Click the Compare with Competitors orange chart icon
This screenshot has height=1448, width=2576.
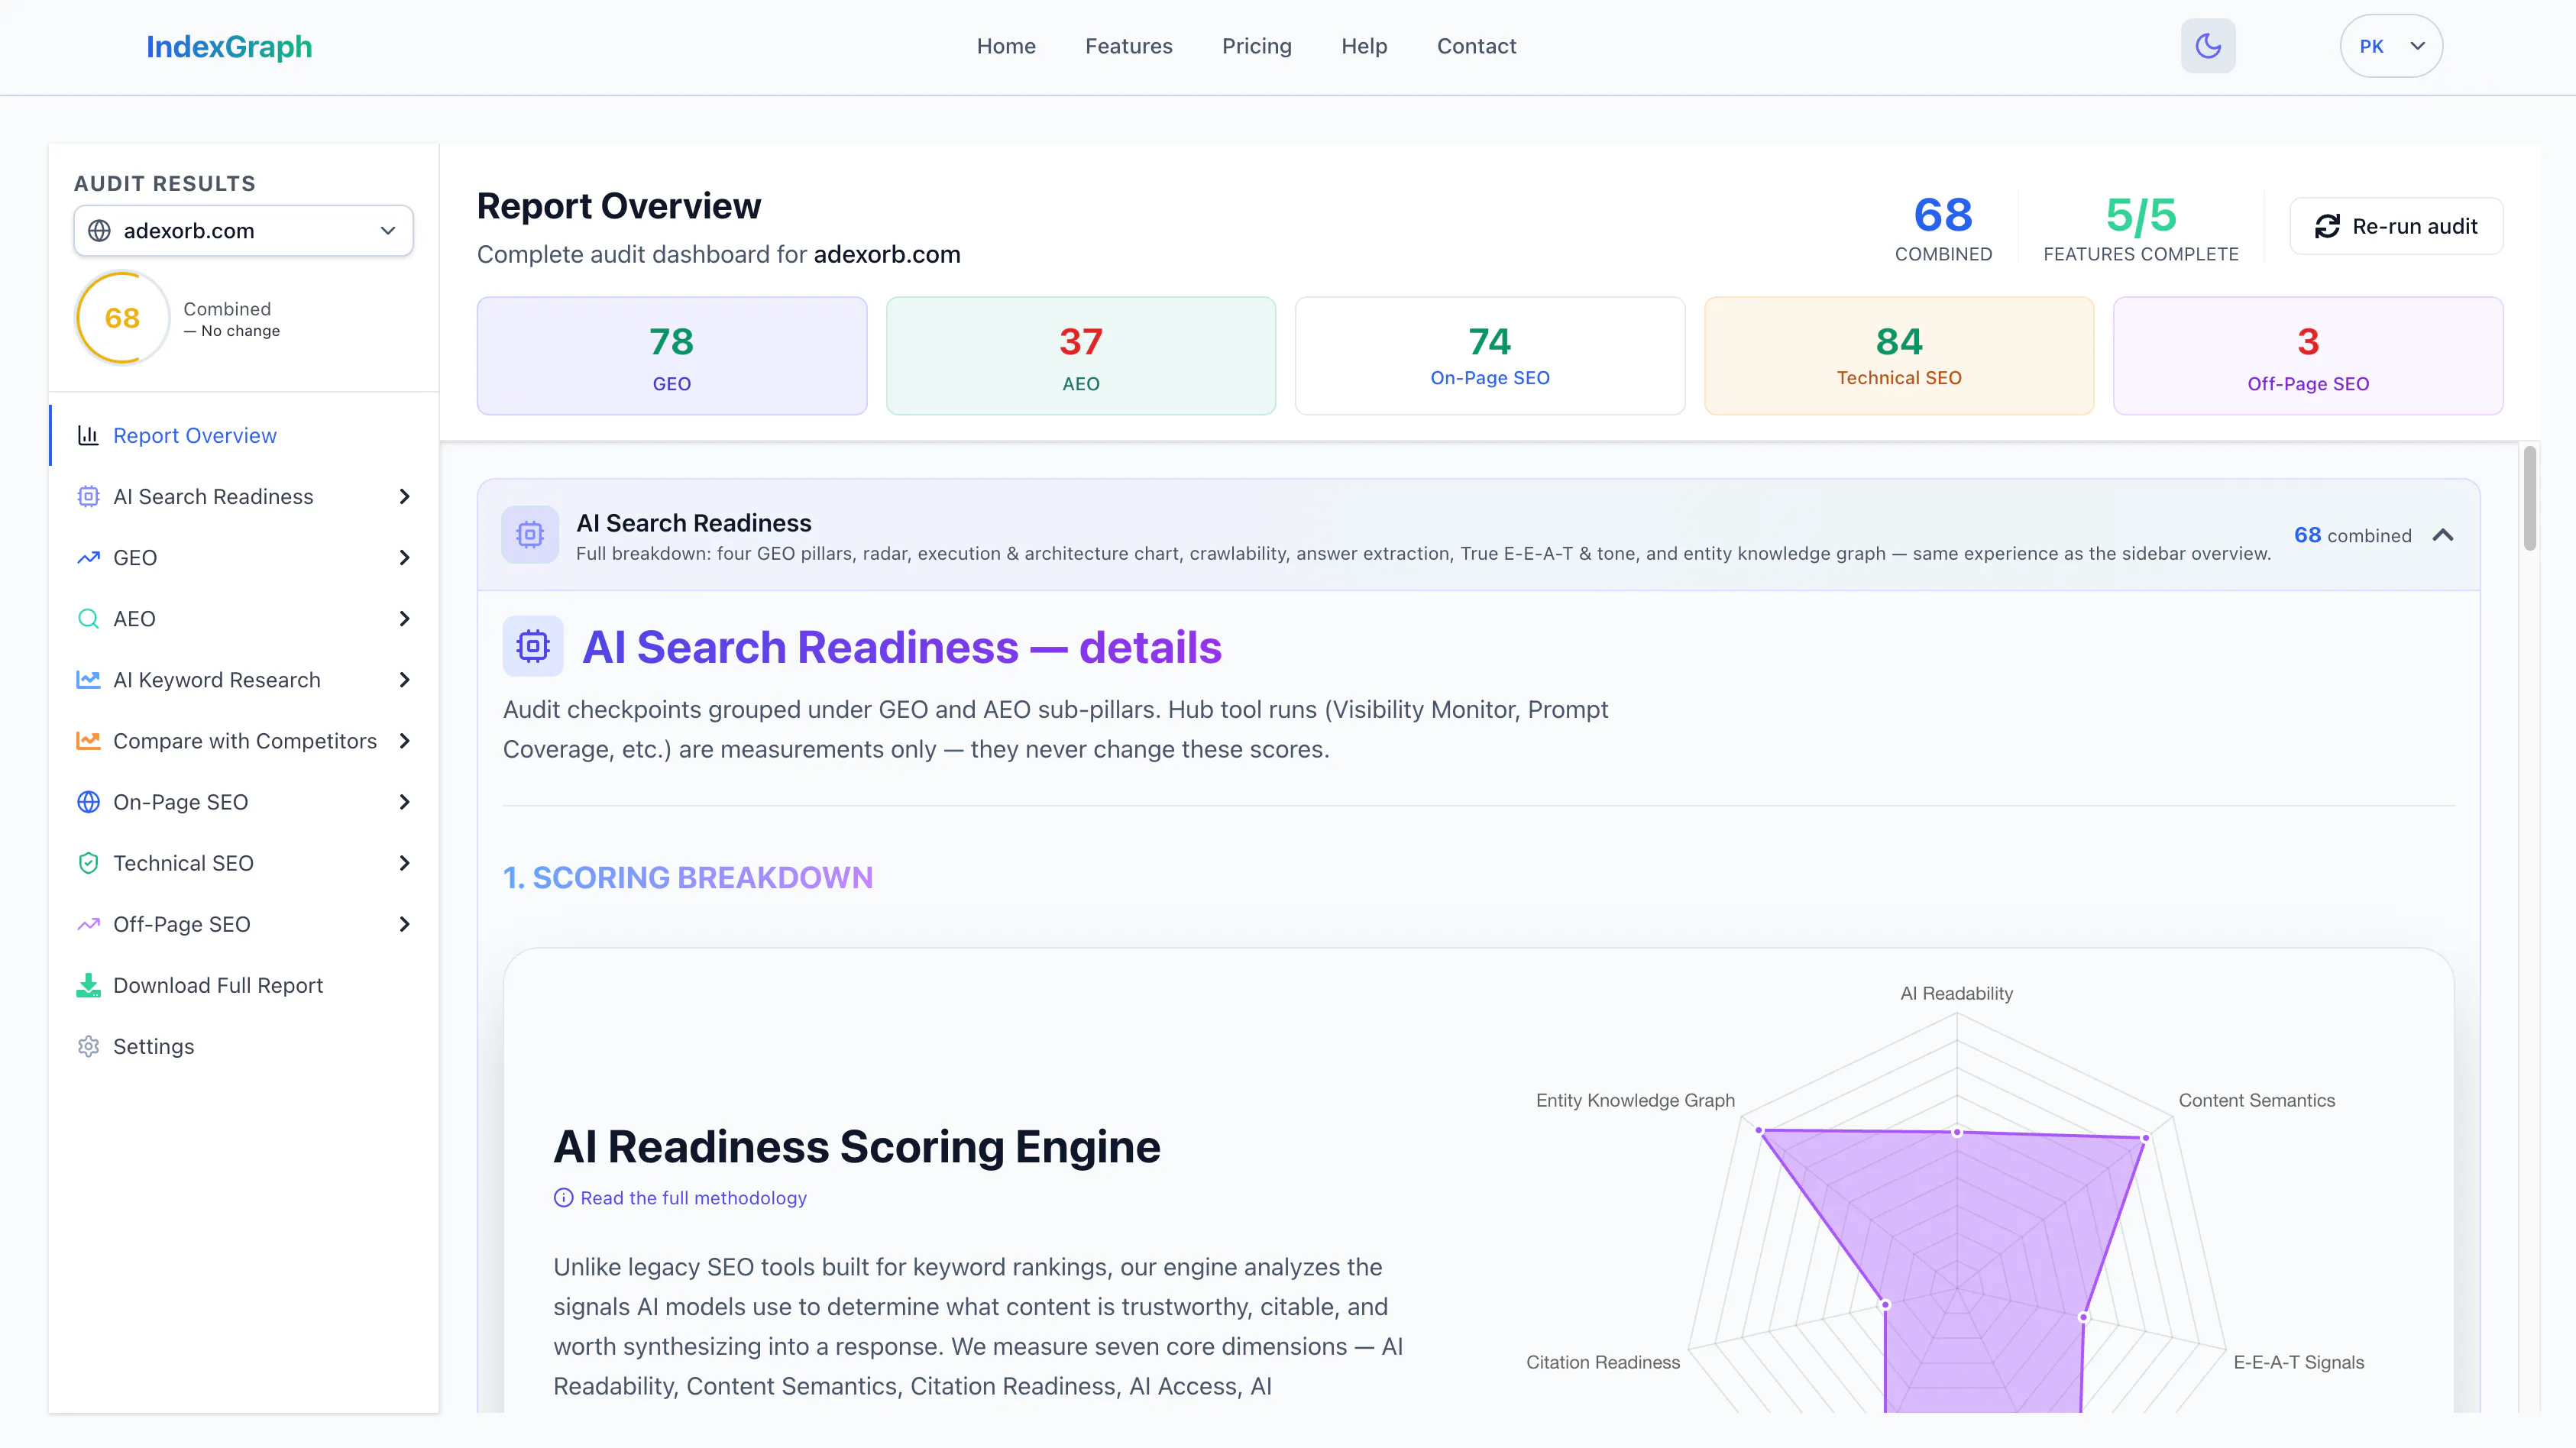(88, 741)
